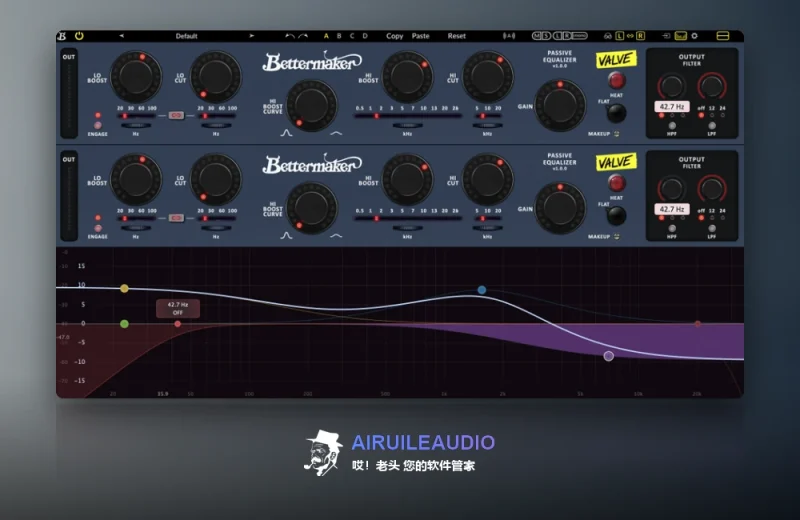Screen dimensions: 800x520
Task: Select the yellow R channel button
Action: 640,36
